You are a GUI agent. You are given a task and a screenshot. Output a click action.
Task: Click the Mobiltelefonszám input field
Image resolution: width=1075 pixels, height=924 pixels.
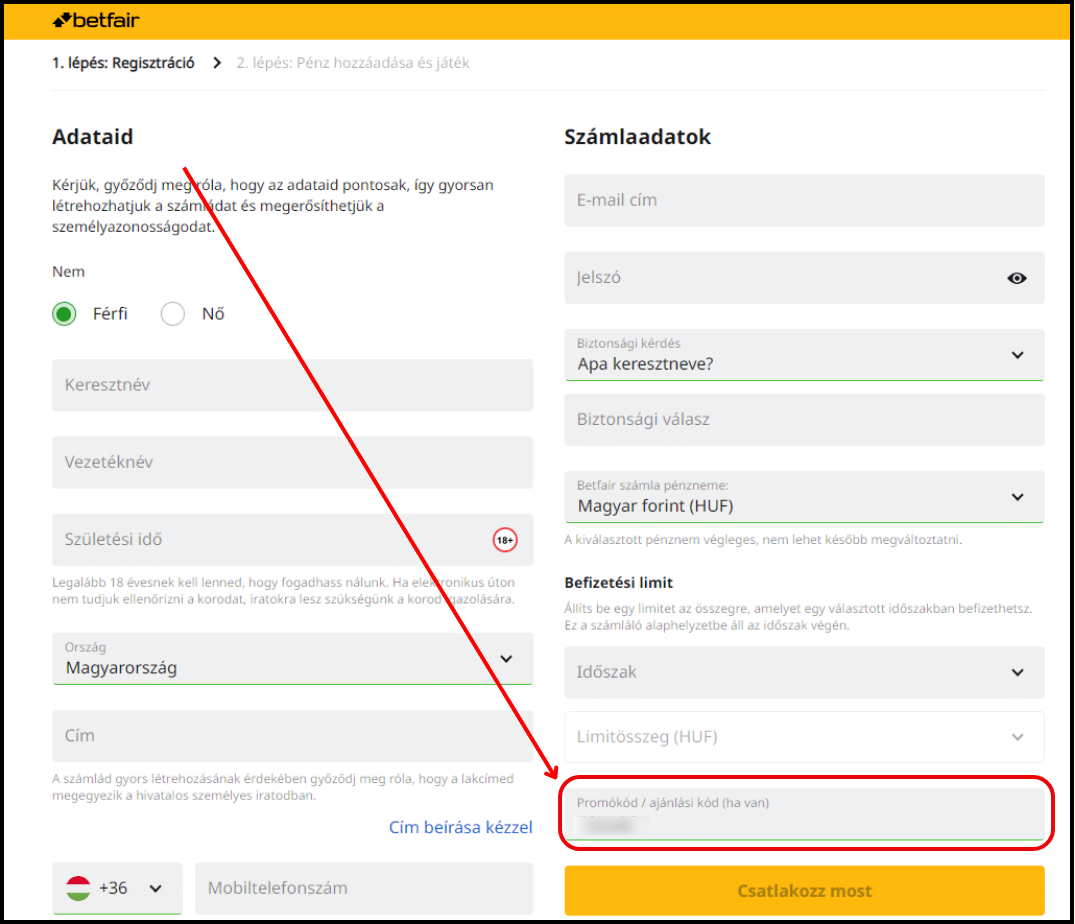tap(364, 888)
